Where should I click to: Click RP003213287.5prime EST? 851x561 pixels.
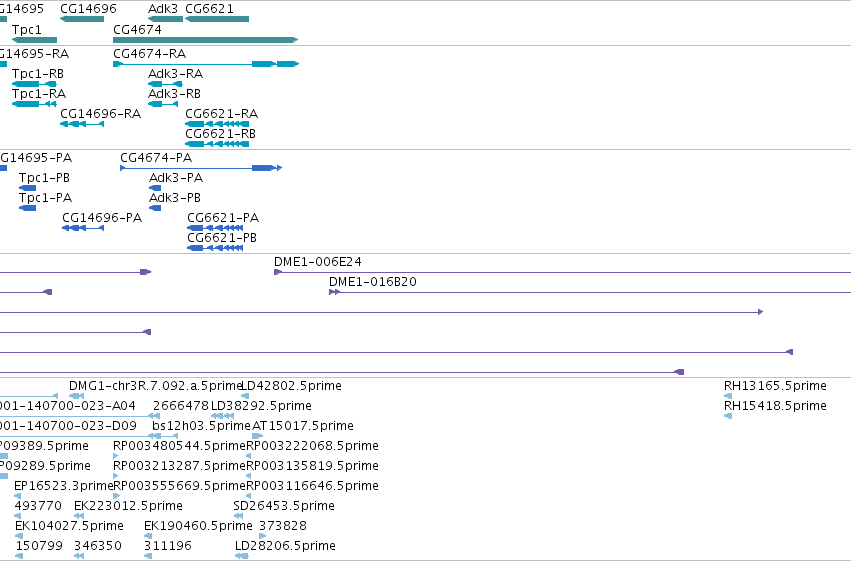pyautogui.click(x=116, y=476)
